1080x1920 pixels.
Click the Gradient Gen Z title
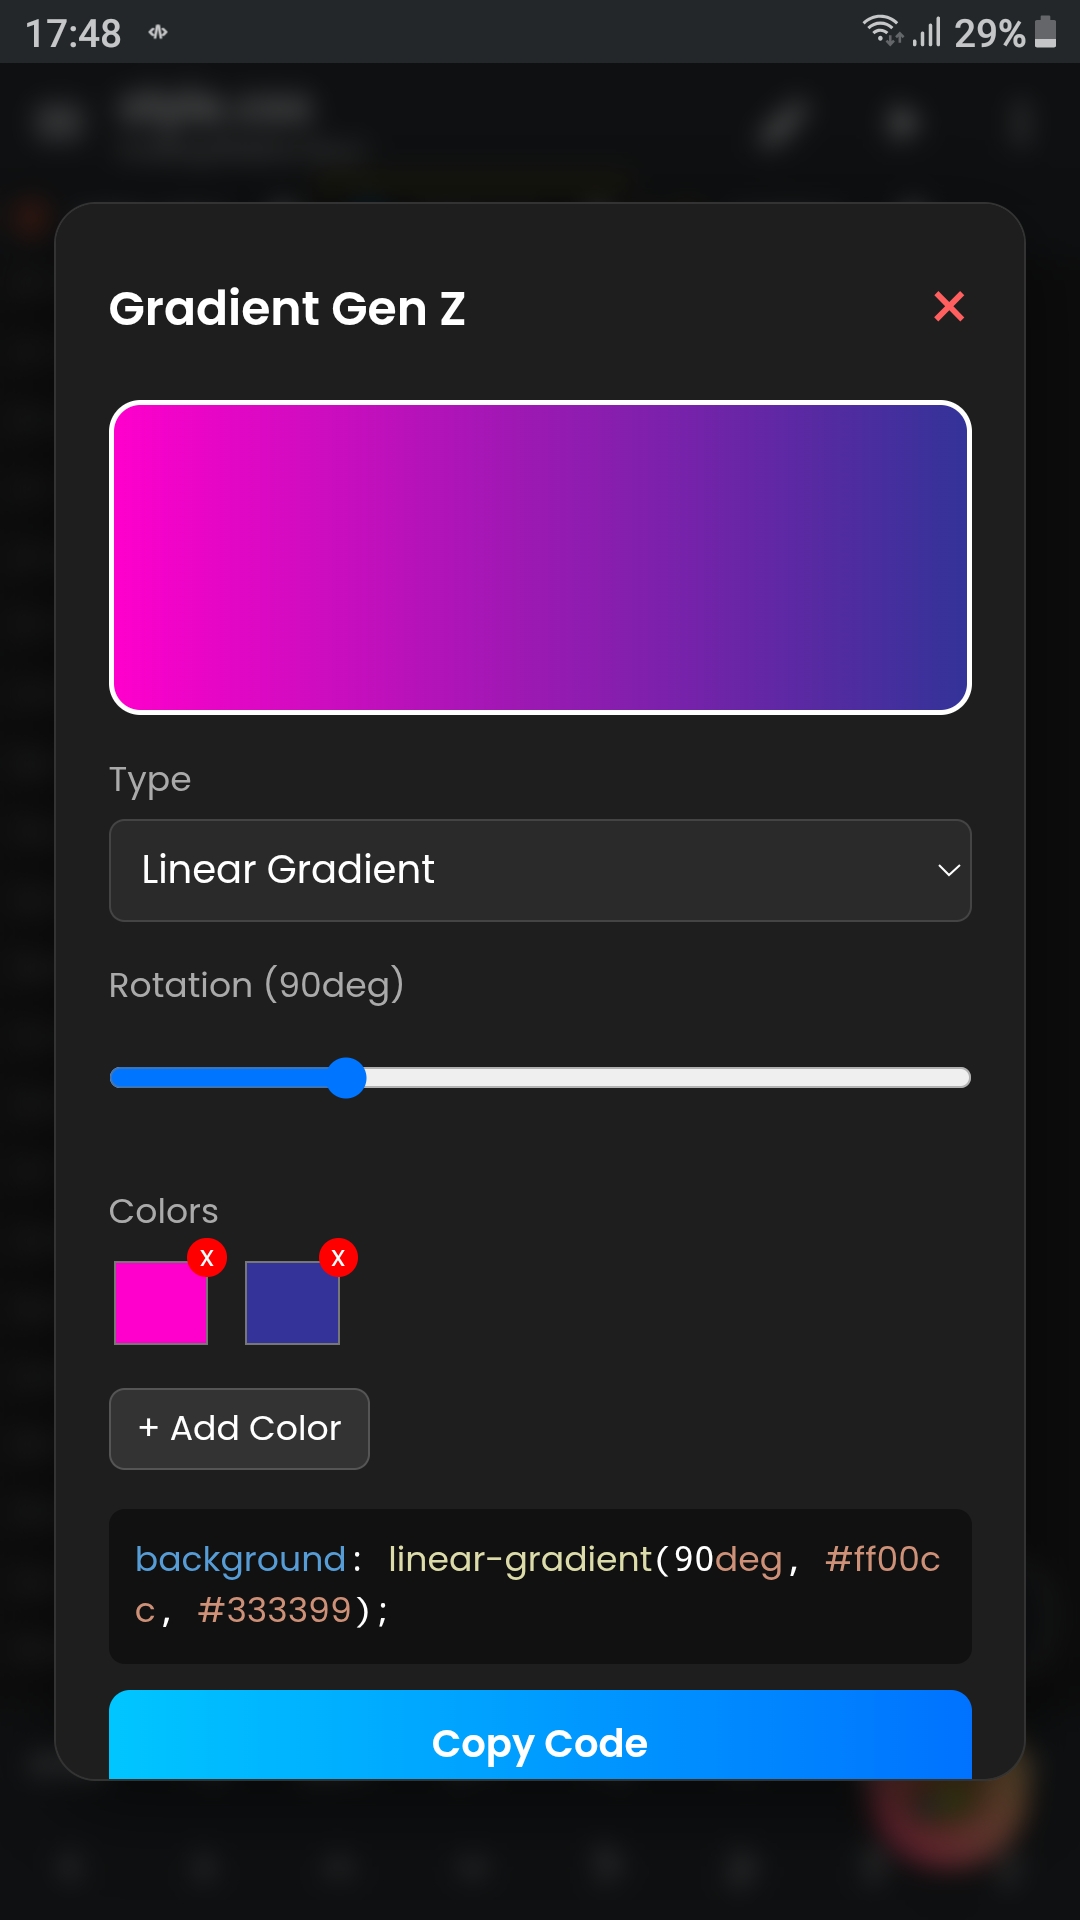pyautogui.click(x=287, y=308)
